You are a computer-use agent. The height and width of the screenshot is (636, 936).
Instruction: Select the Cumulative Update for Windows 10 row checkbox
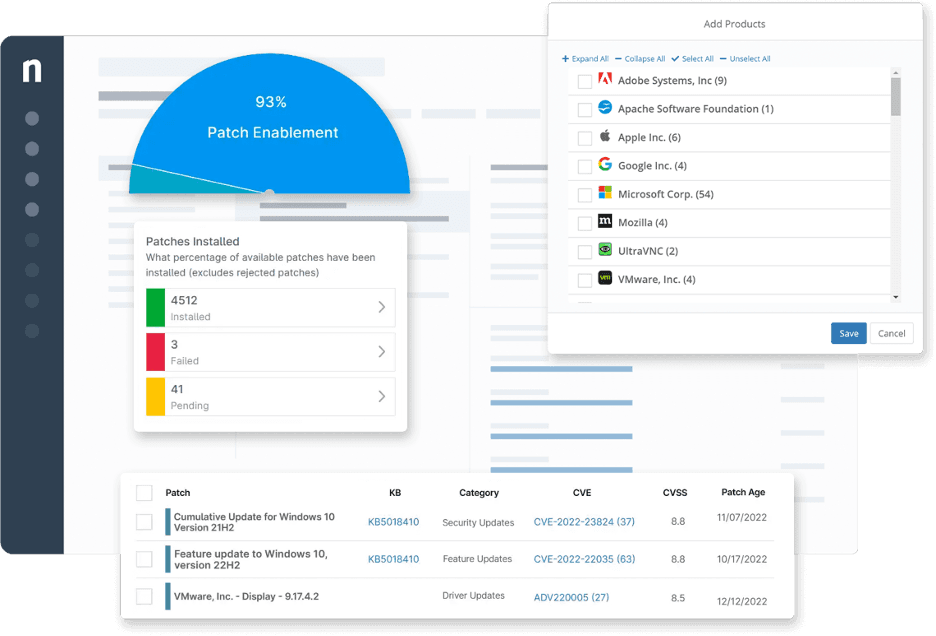click(x=142, y=521)
